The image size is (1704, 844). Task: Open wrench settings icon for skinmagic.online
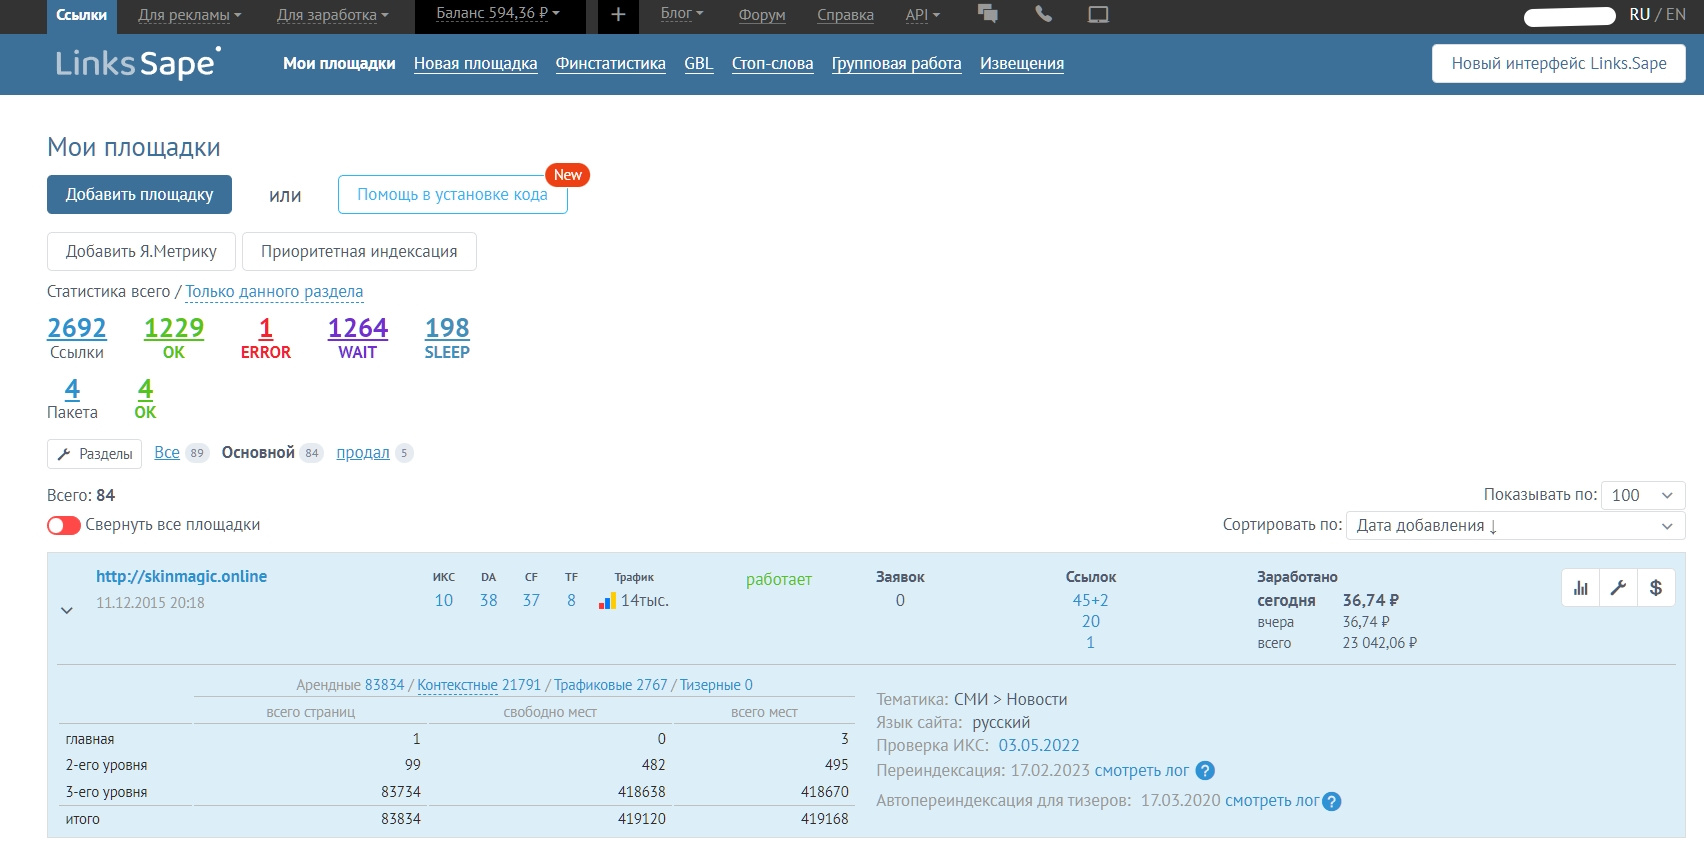(1618, 588)
